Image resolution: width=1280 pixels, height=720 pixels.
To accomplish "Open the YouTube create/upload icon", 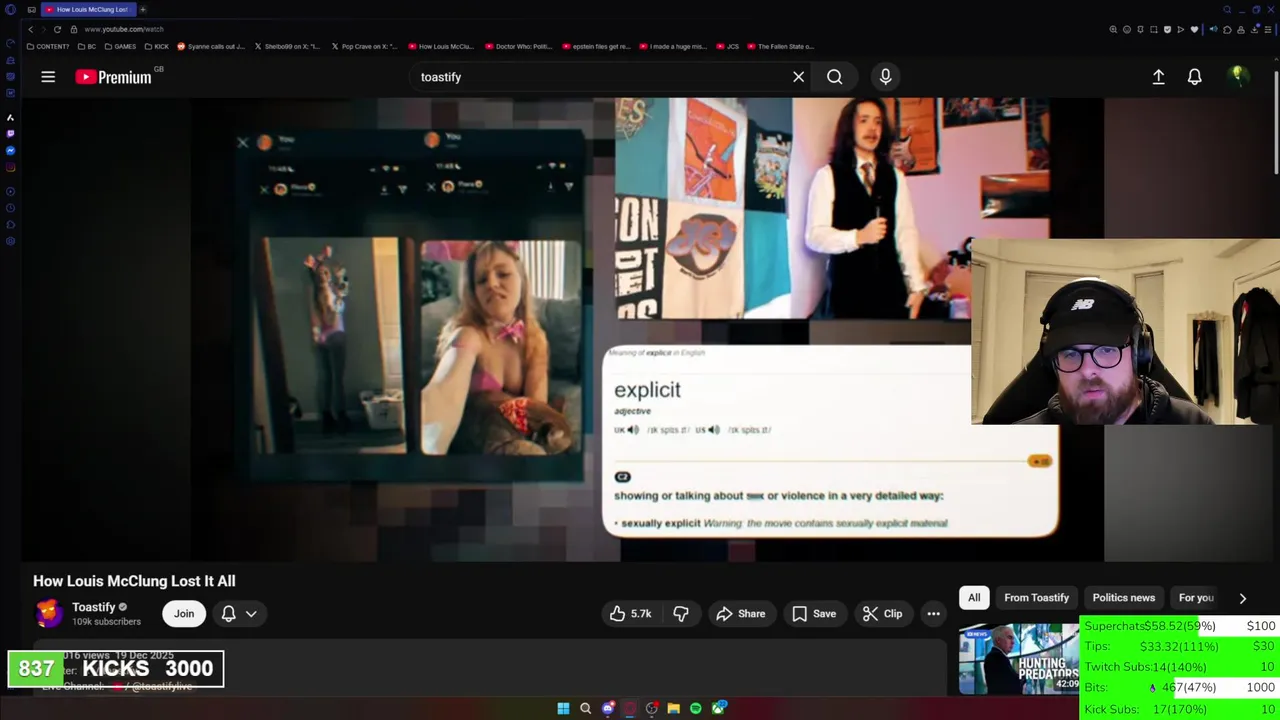I will point(1158,76).
